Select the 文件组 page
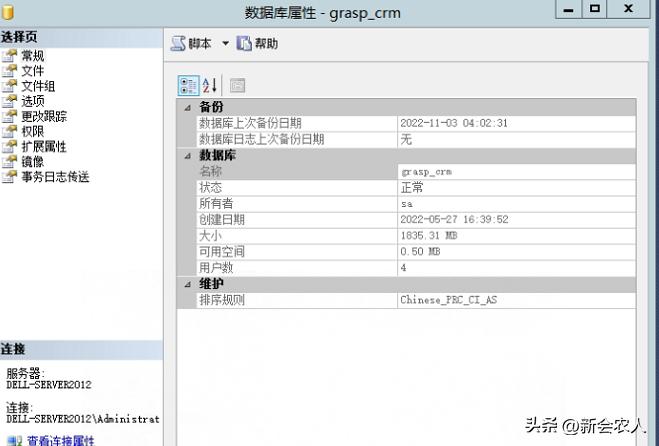This screenshot has height=446, width=659. click(38, 86)
